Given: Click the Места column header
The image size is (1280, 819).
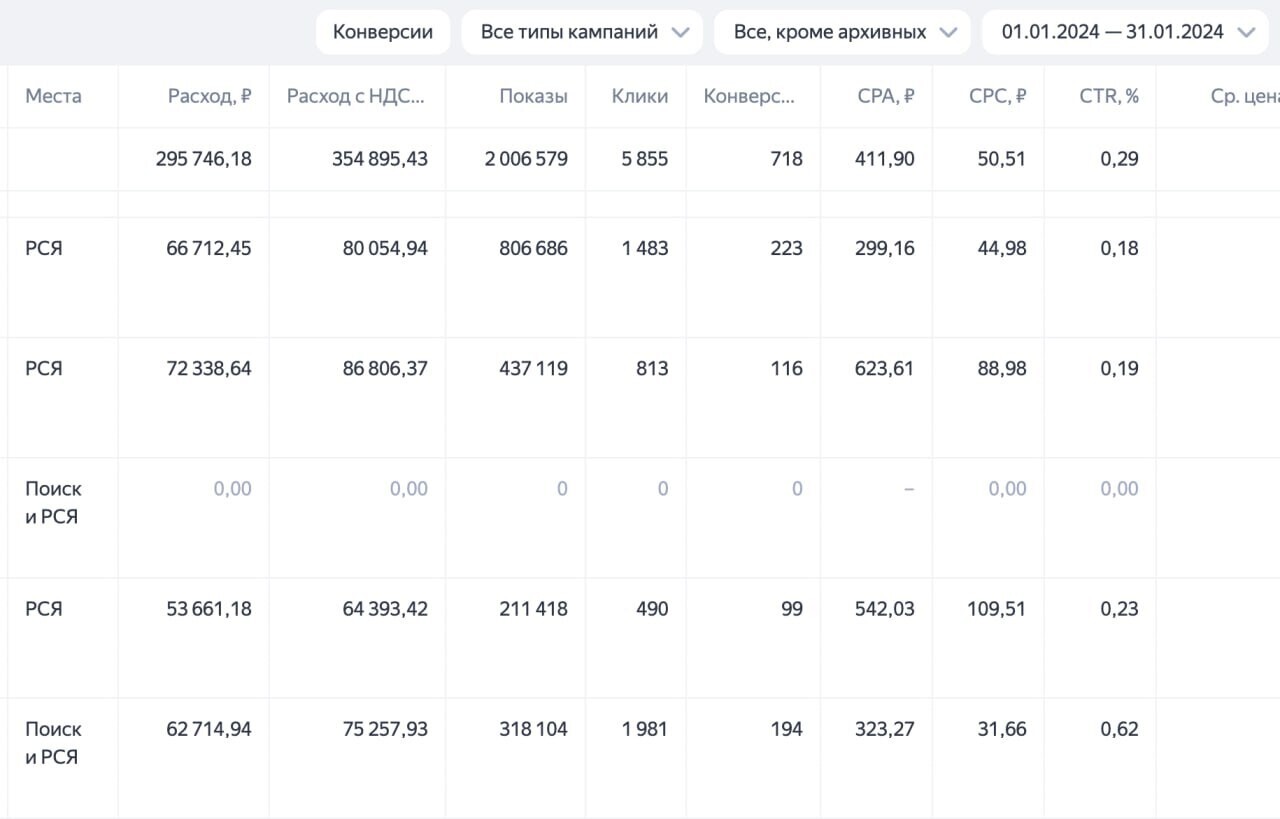Looking at the screenshot, I should pos(53,96).
